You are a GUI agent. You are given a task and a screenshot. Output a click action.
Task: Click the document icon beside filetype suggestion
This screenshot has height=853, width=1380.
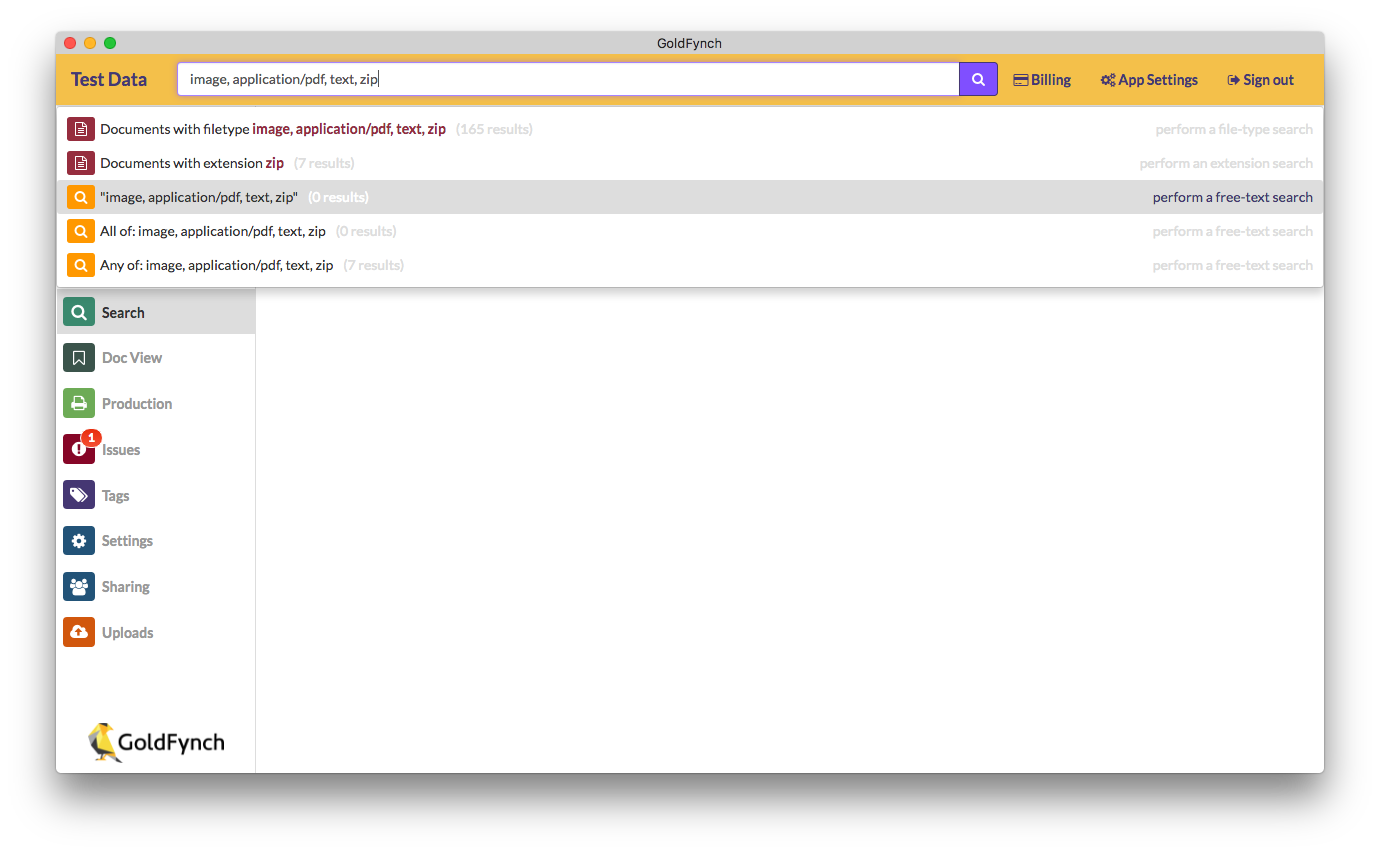(x=80, y=128)
